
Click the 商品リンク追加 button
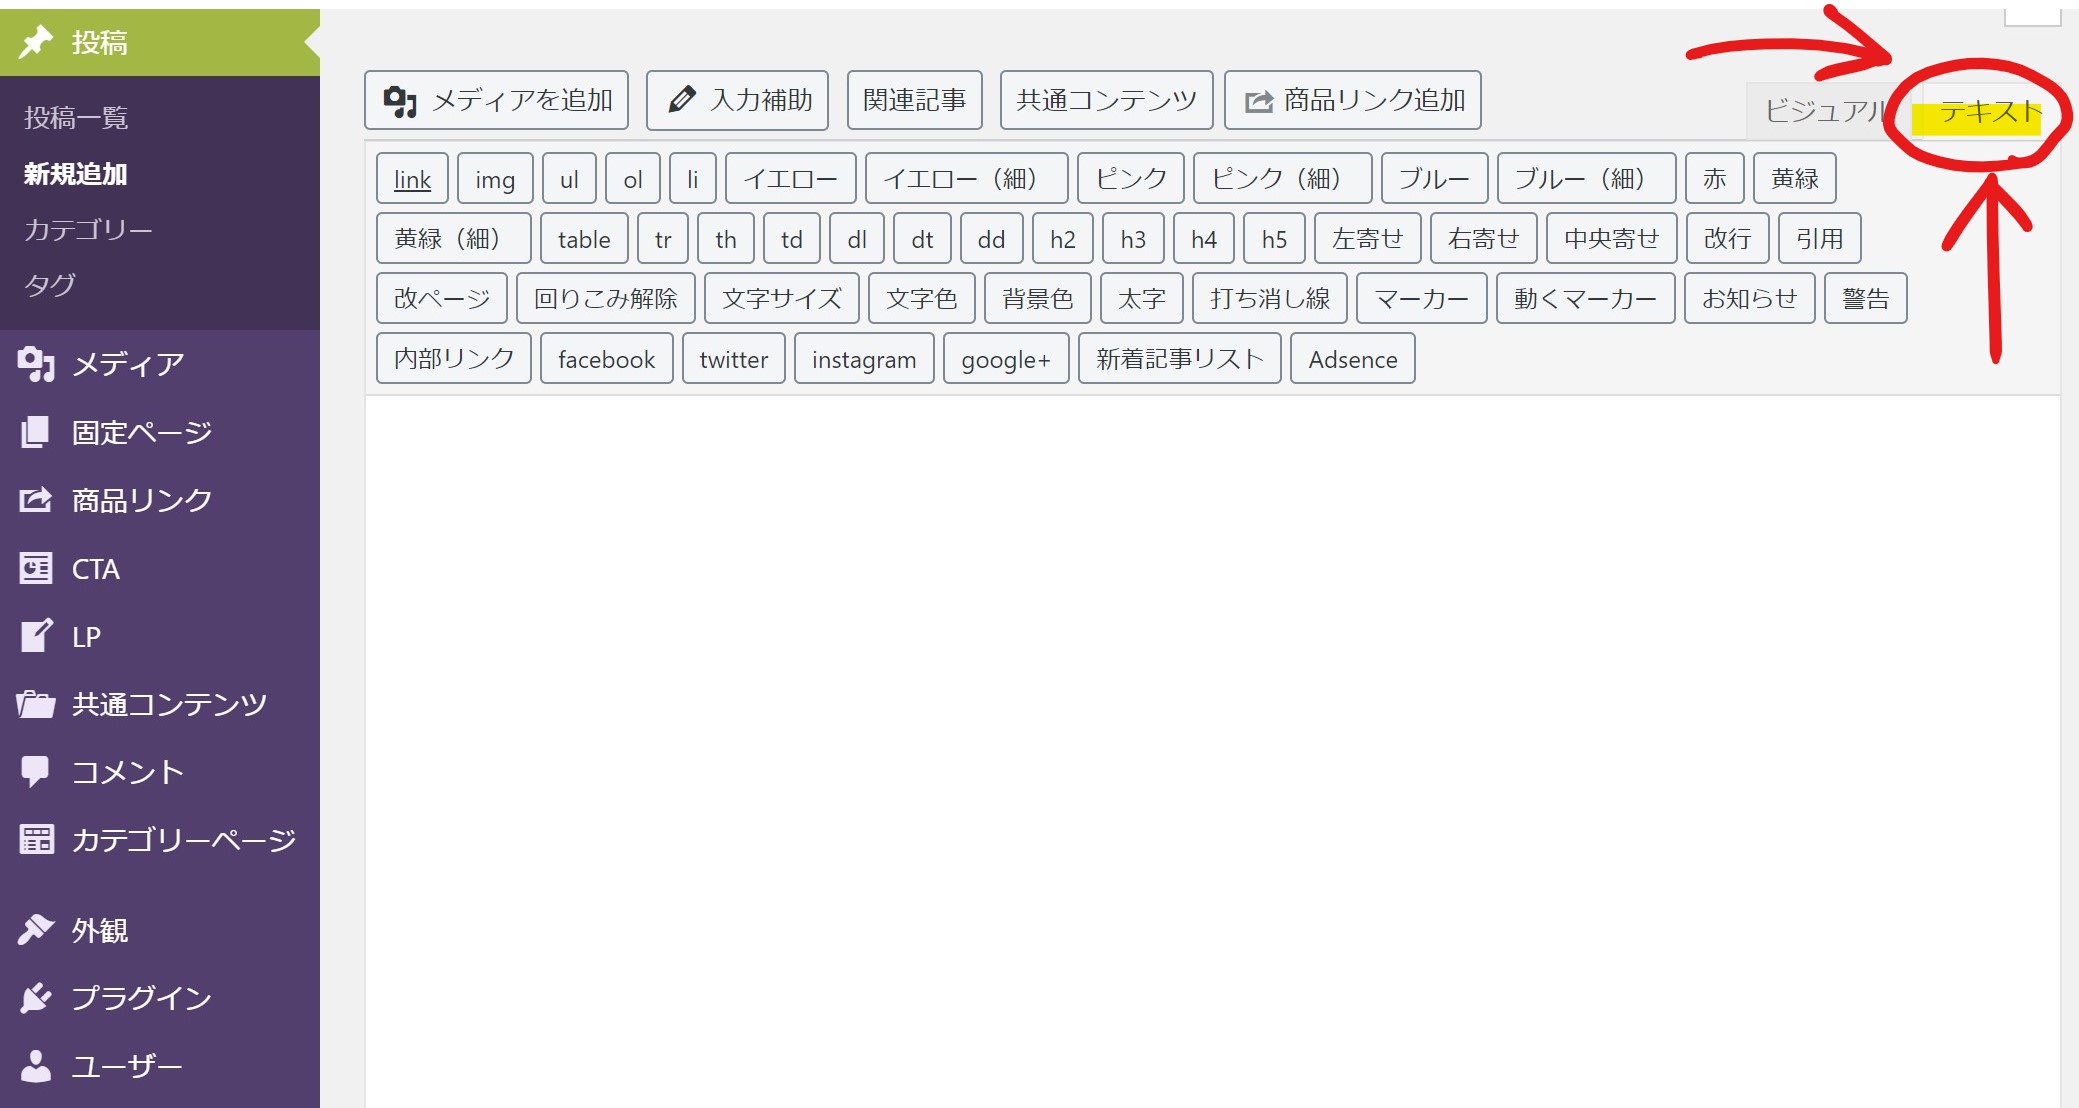tap(1352, 100)
